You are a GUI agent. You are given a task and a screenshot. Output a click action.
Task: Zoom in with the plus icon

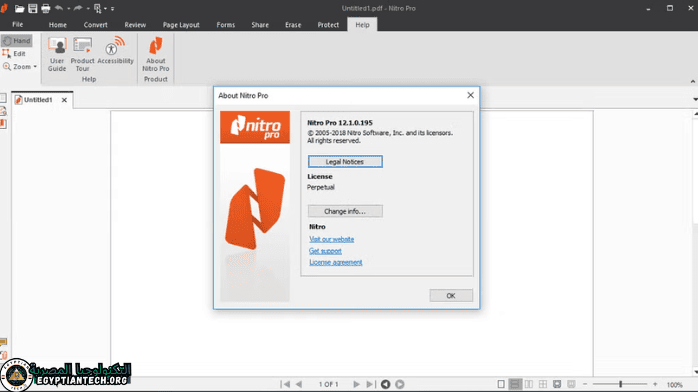click(655, 384)
